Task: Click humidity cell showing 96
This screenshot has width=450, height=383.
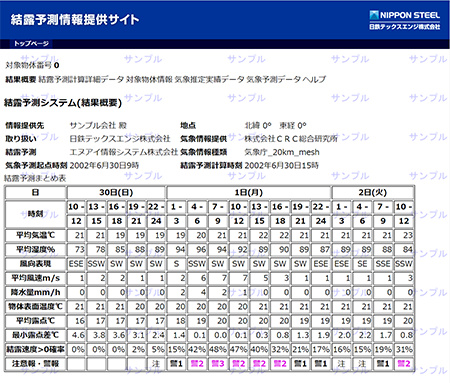Action: (x=197, y=250)
